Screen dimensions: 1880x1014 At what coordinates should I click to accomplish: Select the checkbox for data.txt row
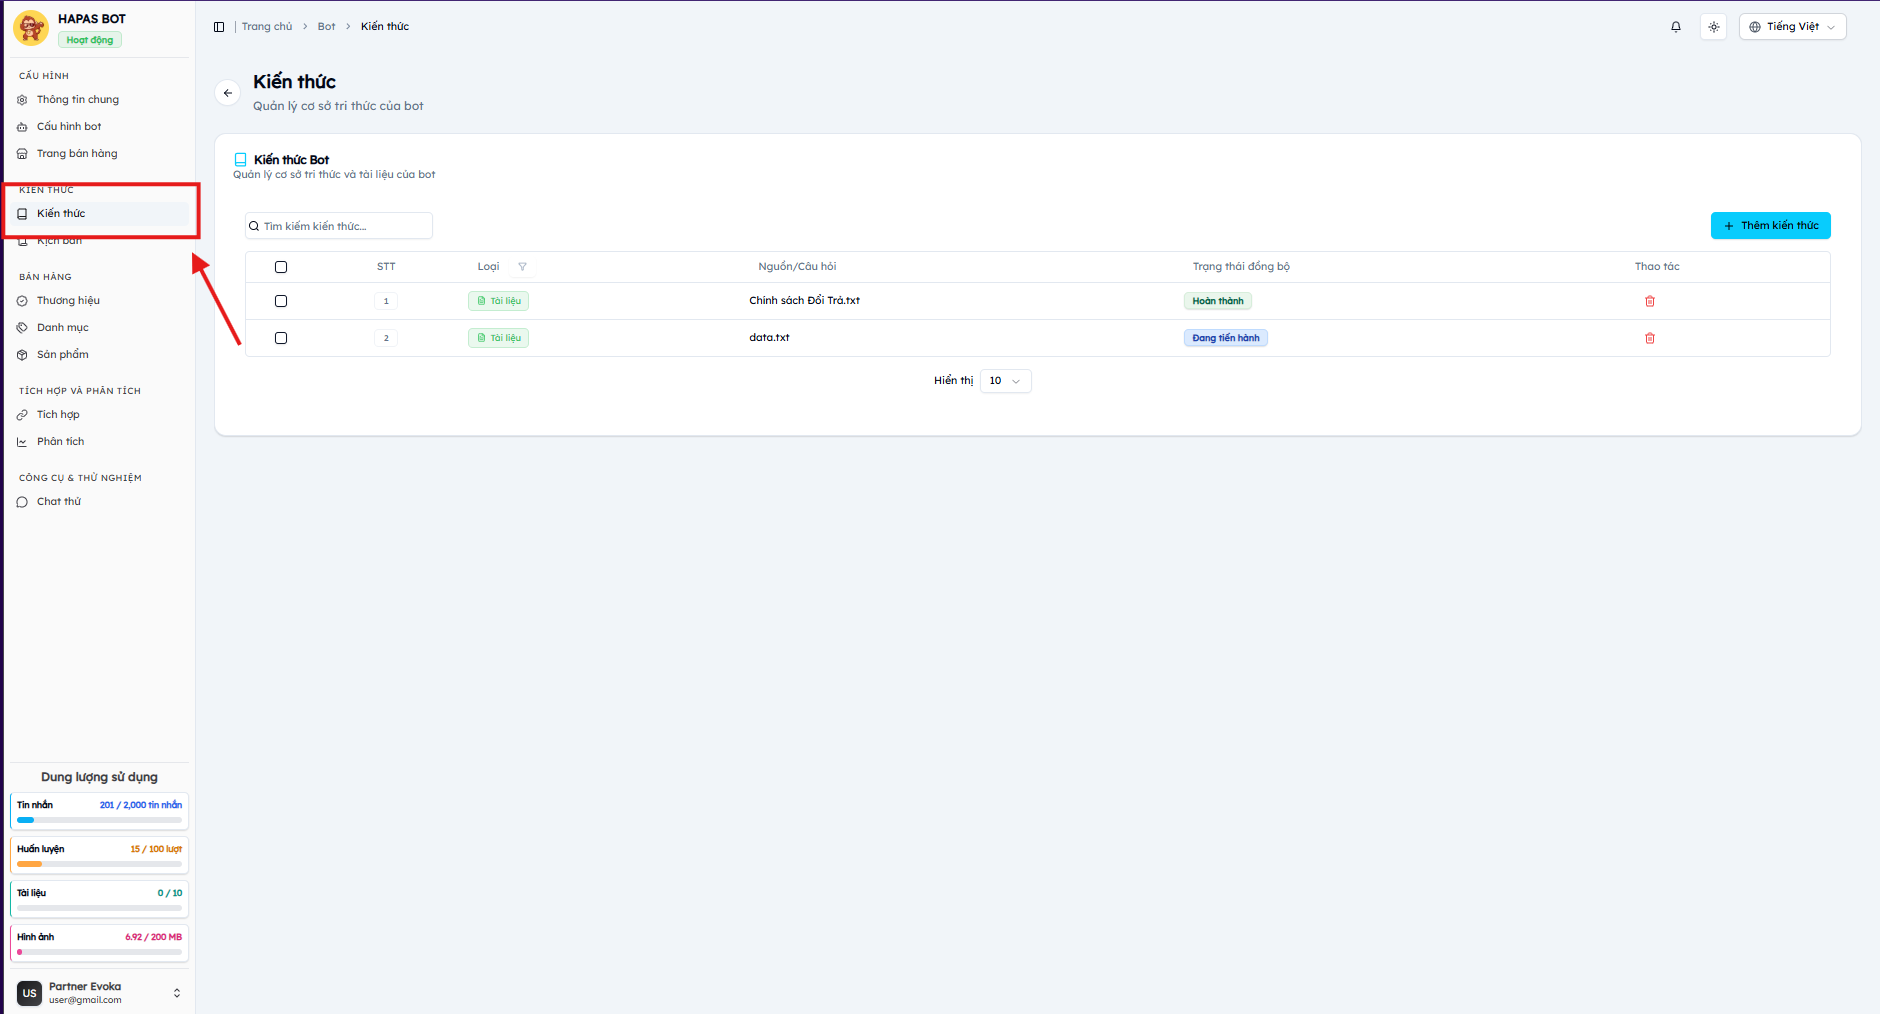tap(281, 338)
